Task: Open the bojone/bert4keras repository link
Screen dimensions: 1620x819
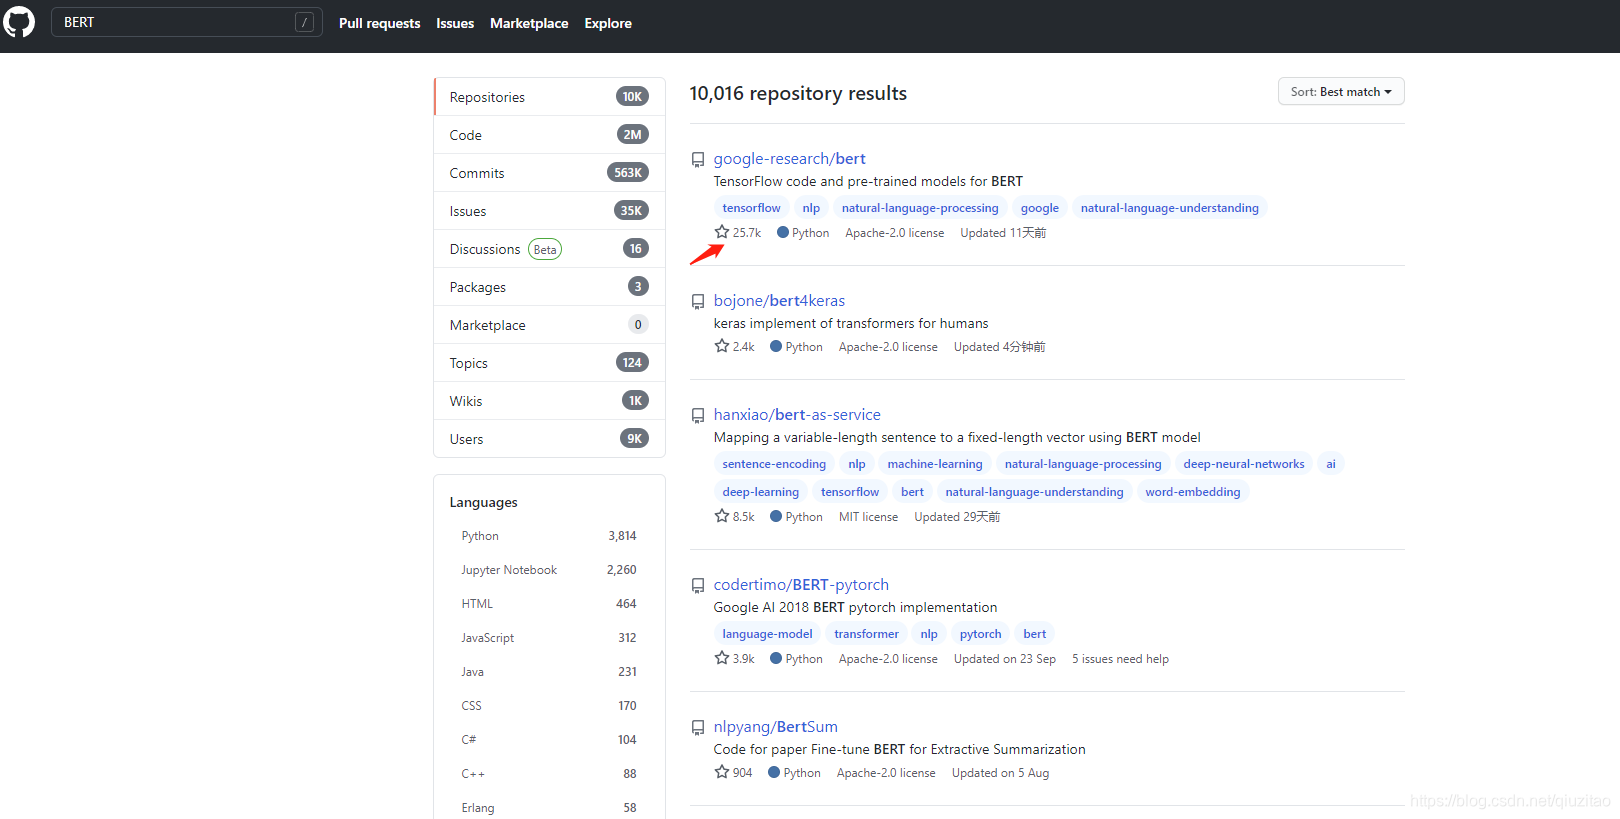Action: click(x=779, y=301)
